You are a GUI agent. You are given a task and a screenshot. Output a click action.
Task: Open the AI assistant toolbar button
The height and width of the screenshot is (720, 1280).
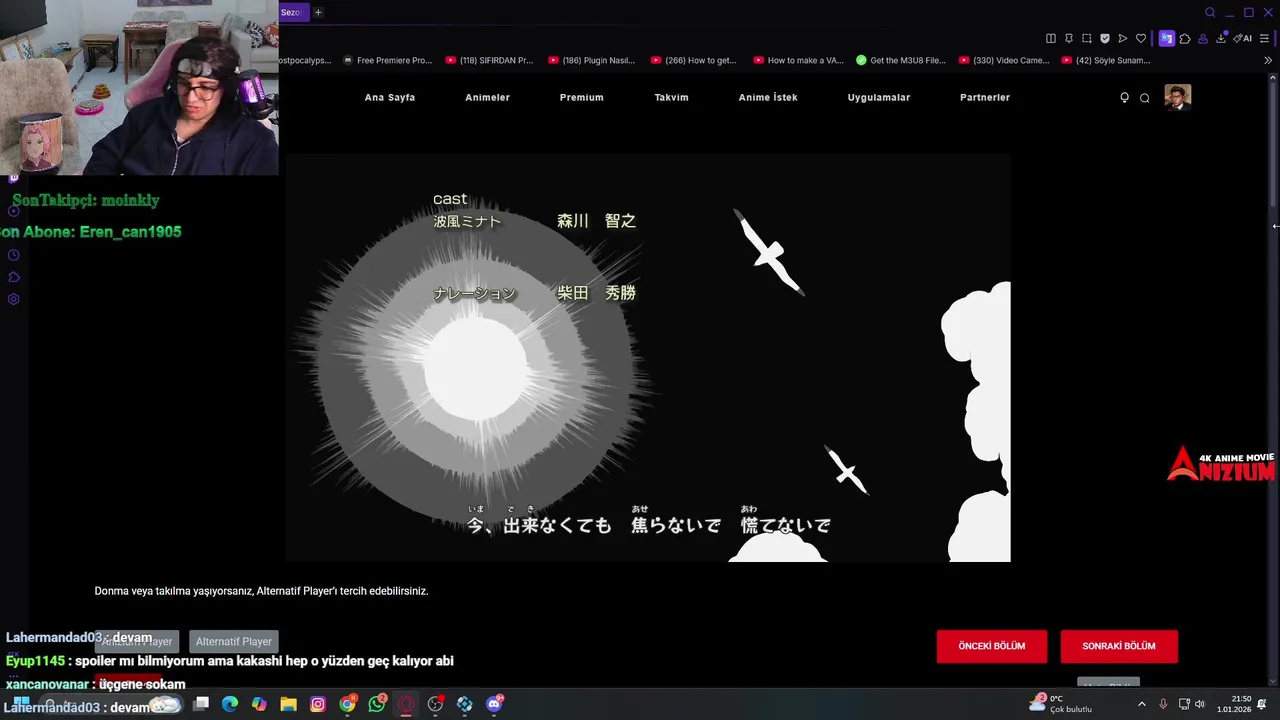tap(1242, 38)
